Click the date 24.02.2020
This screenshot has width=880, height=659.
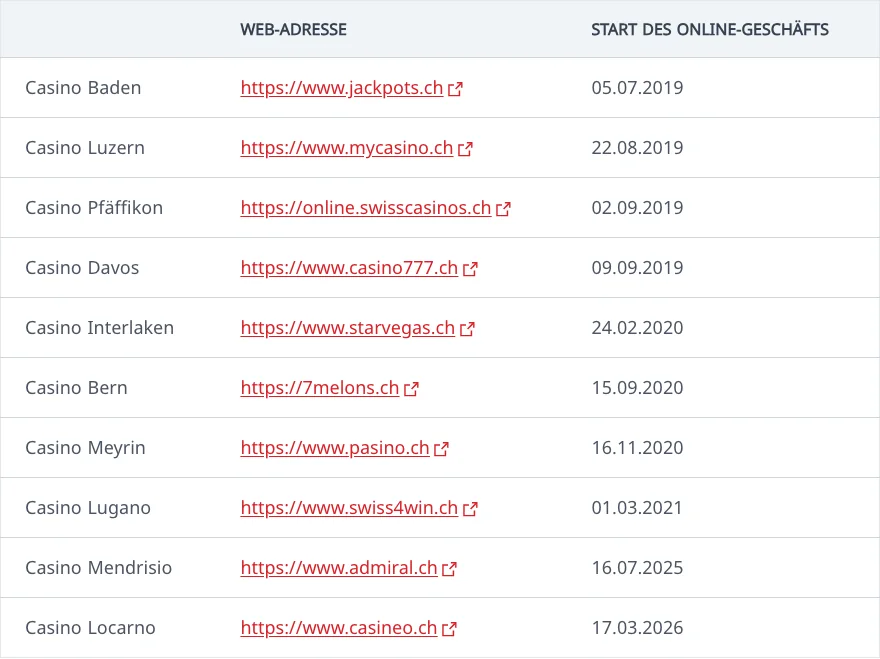[638, 328]
